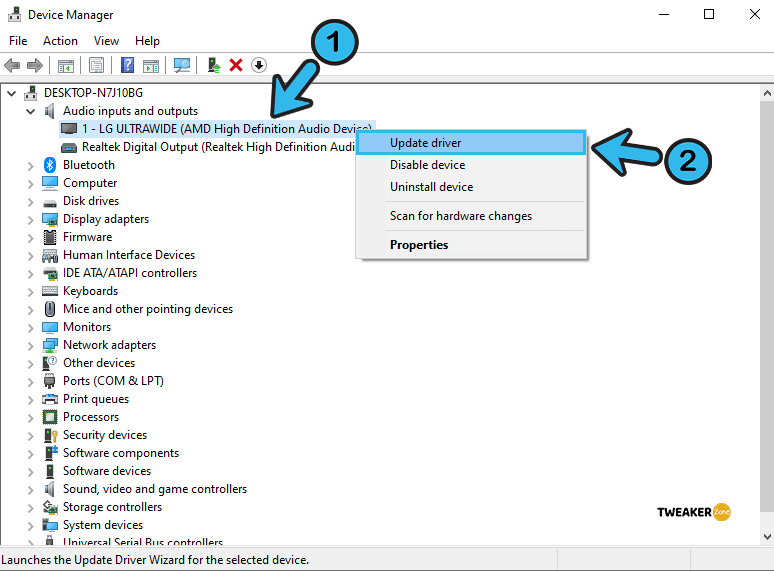
Task: Collapse the Audio inputs and outputs node
Action: click(x=31, y=111)
